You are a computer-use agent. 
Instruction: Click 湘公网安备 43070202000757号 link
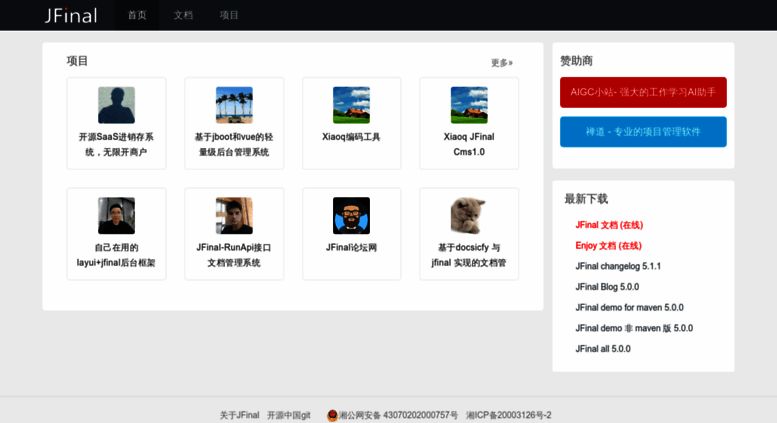398,415
